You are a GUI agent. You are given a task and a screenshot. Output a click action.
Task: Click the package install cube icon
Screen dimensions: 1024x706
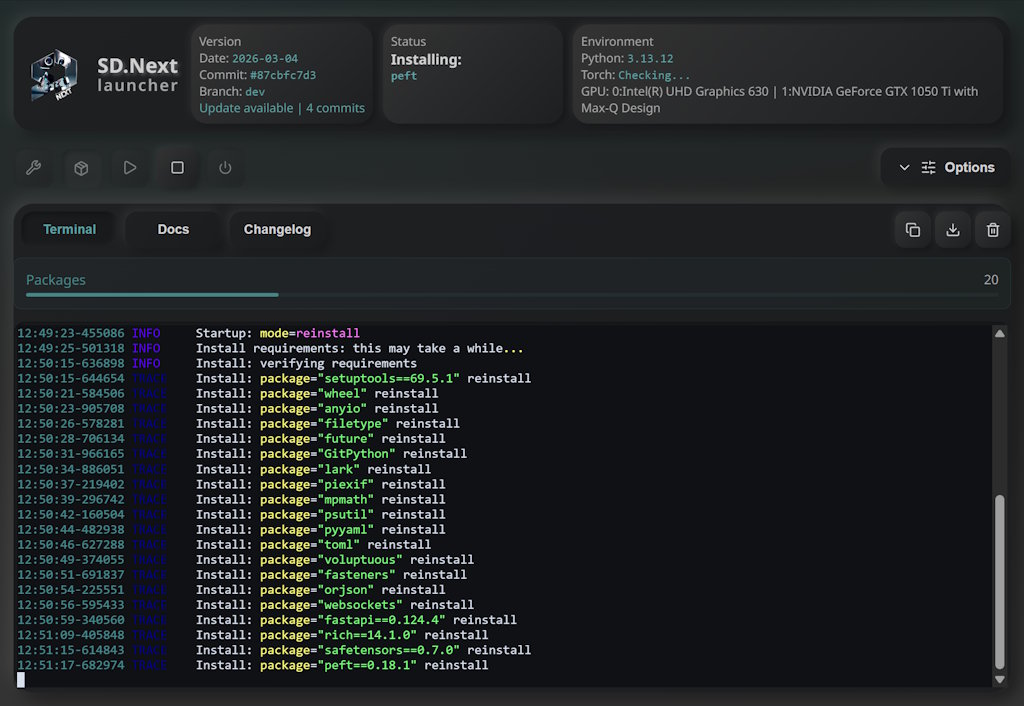[x=81, y=168]
